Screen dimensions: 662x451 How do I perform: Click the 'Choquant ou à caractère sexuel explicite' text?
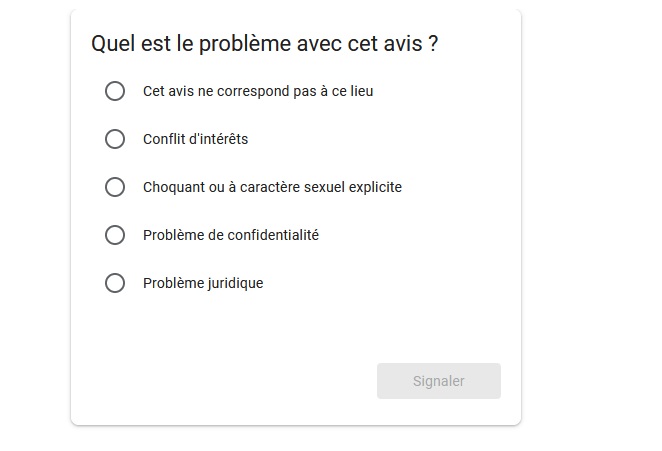[272, 187]
